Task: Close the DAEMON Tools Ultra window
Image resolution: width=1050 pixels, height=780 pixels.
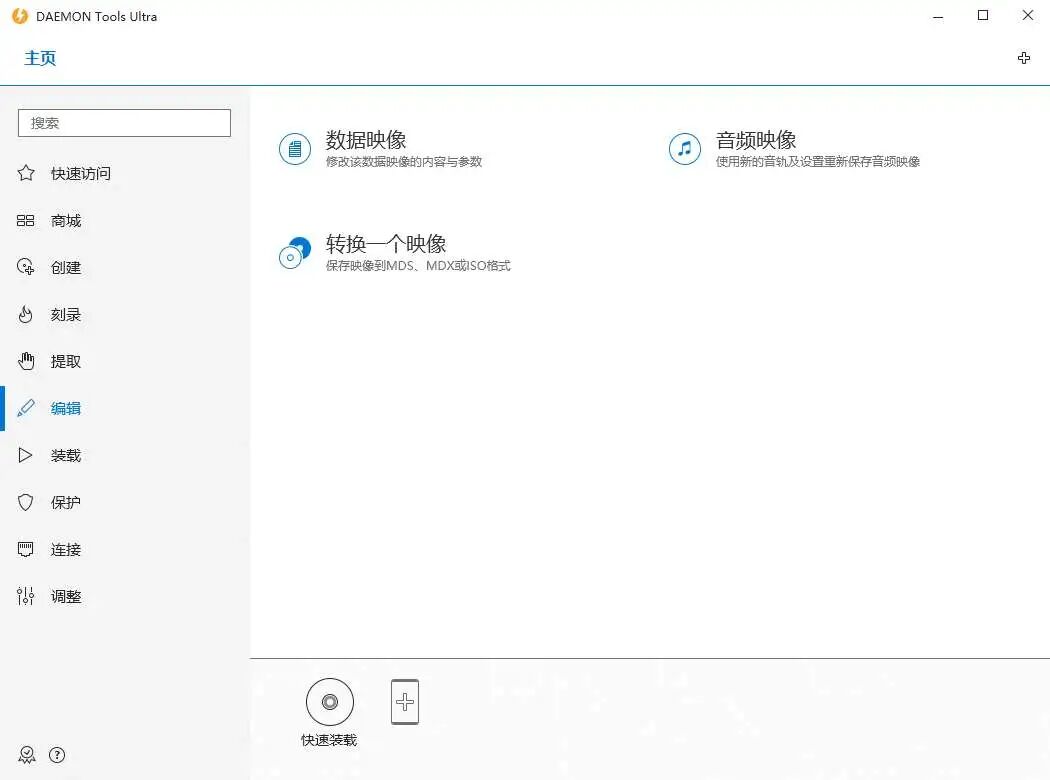Action: point(1028,15)
